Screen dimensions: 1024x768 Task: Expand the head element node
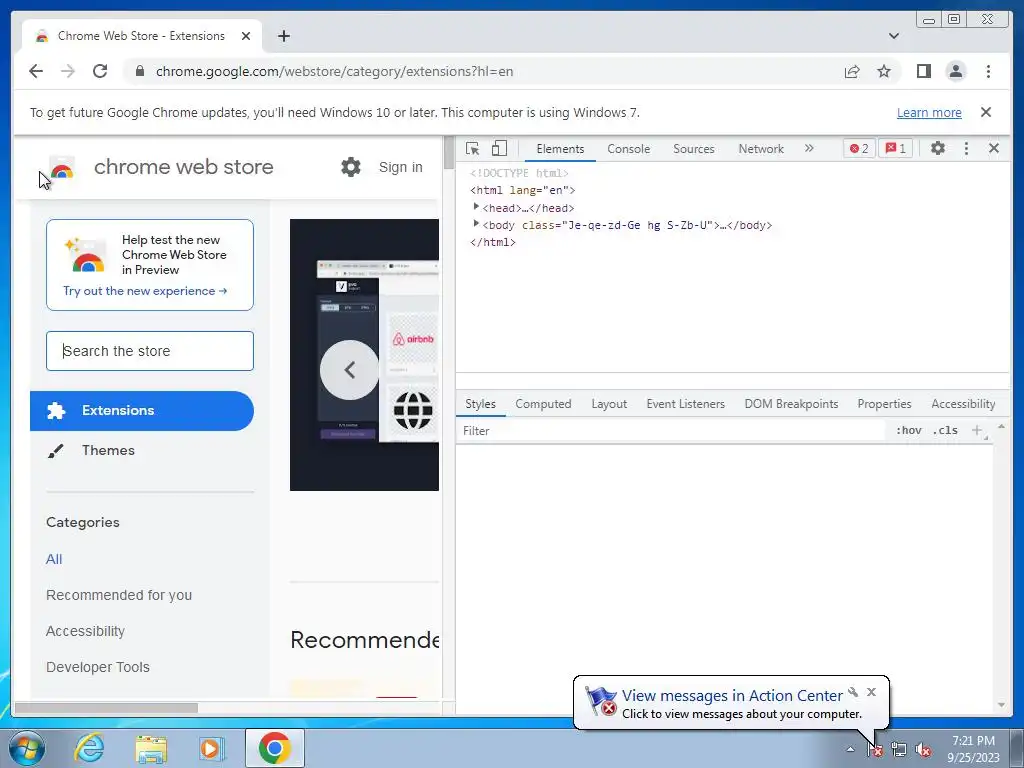pos(476,207)
